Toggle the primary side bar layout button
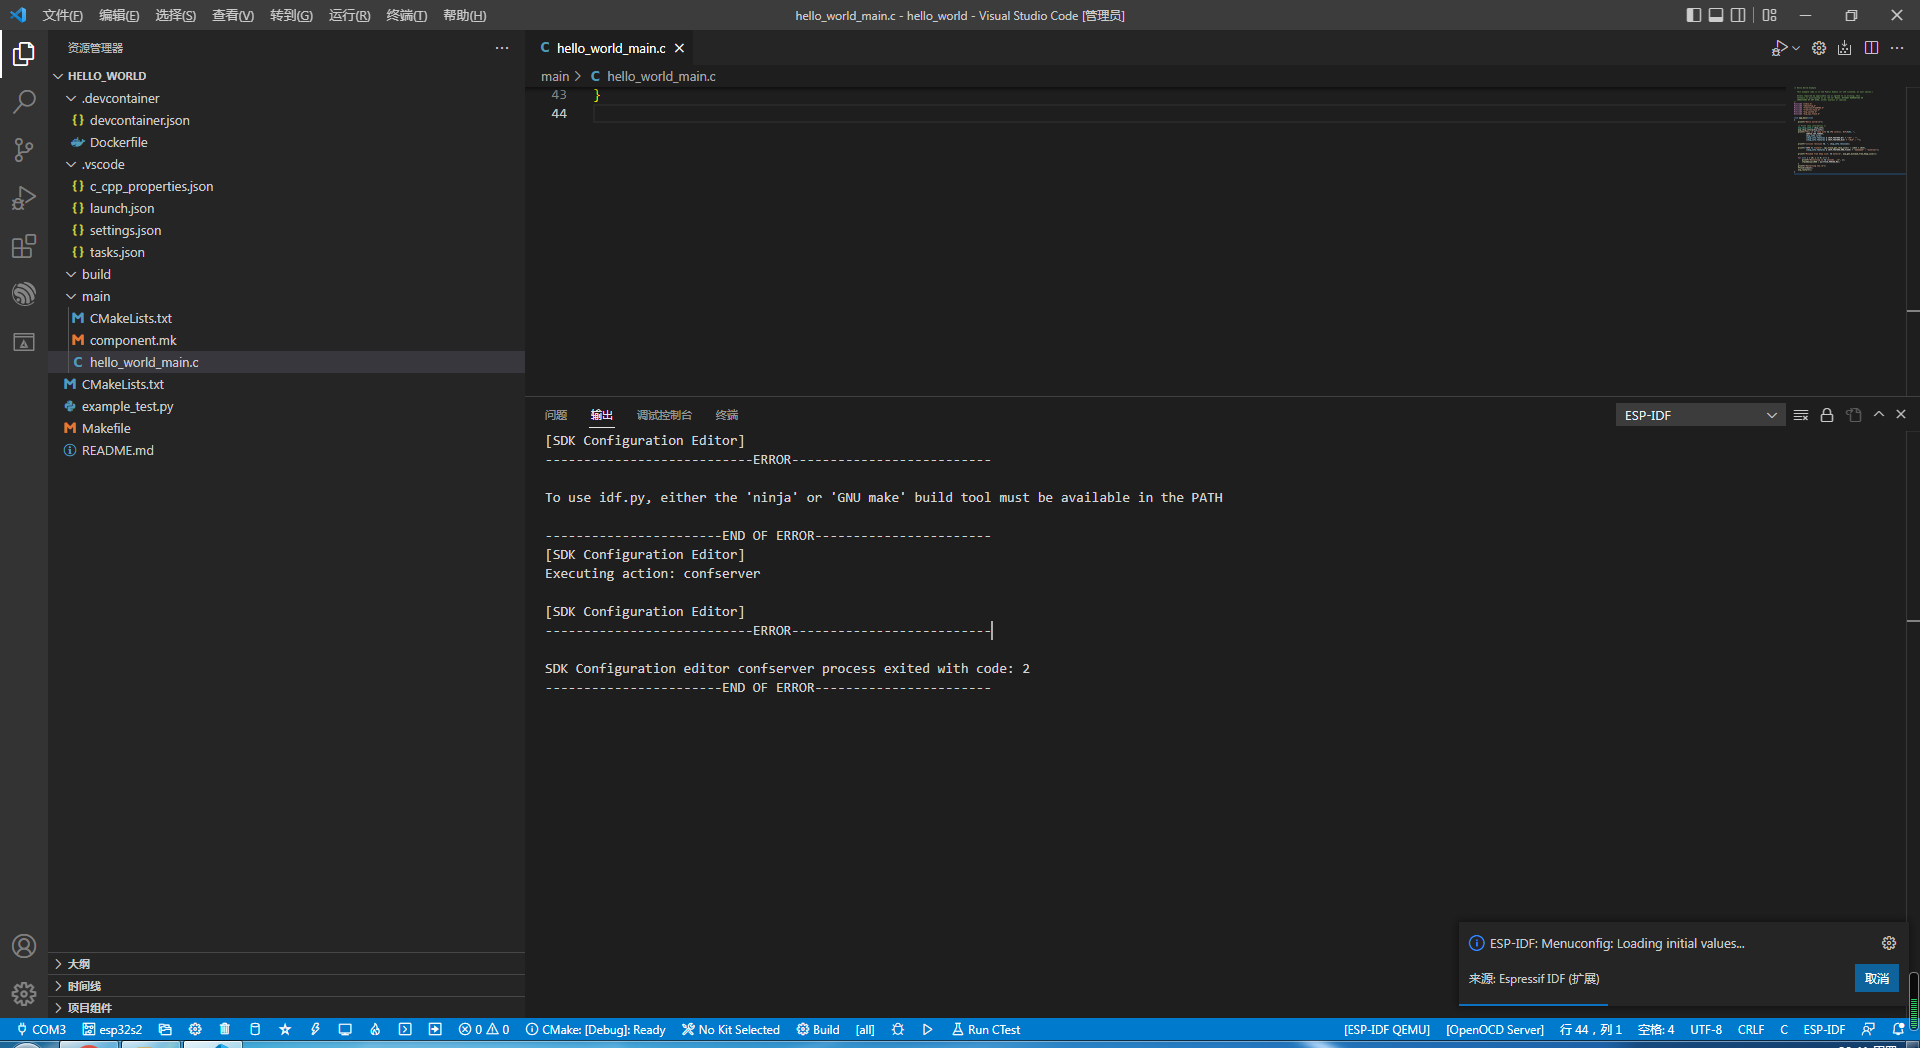This screenshot has width=1920, height=1048. (1693, 15)
